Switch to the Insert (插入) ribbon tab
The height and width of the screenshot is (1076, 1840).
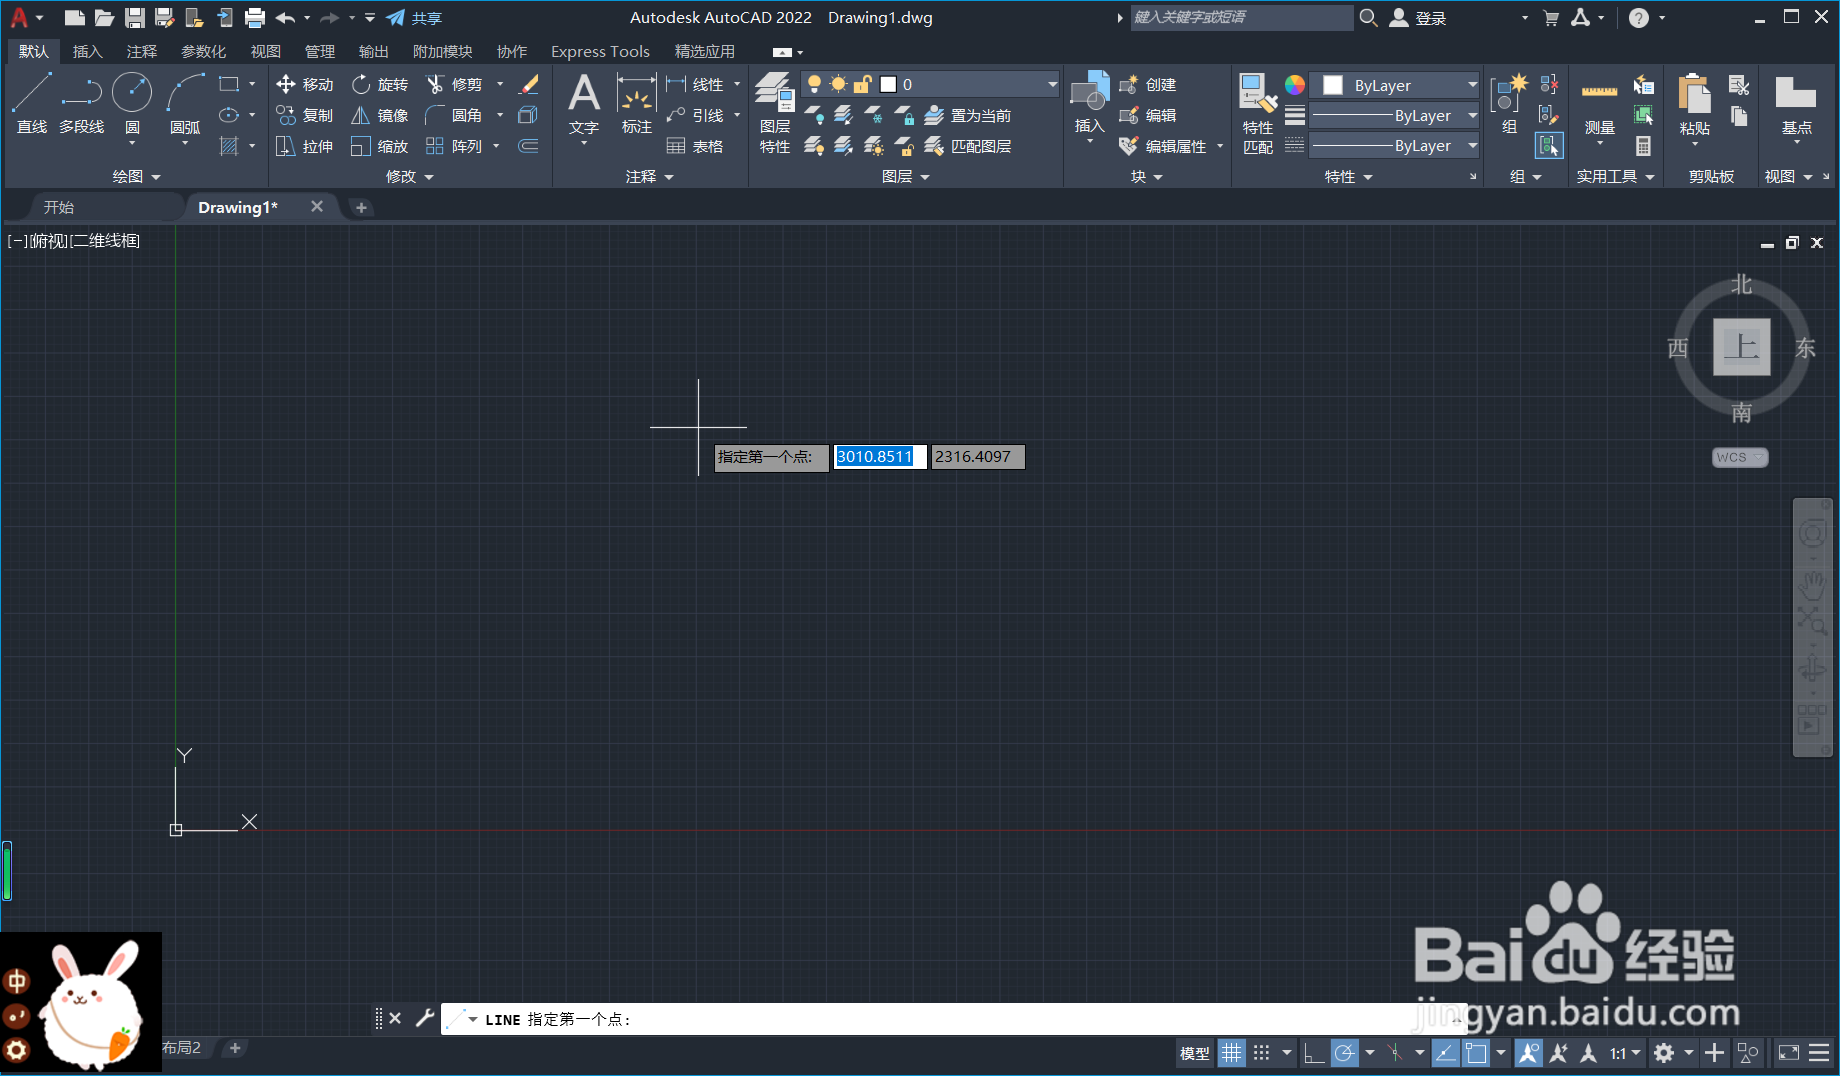pos(88,51)
